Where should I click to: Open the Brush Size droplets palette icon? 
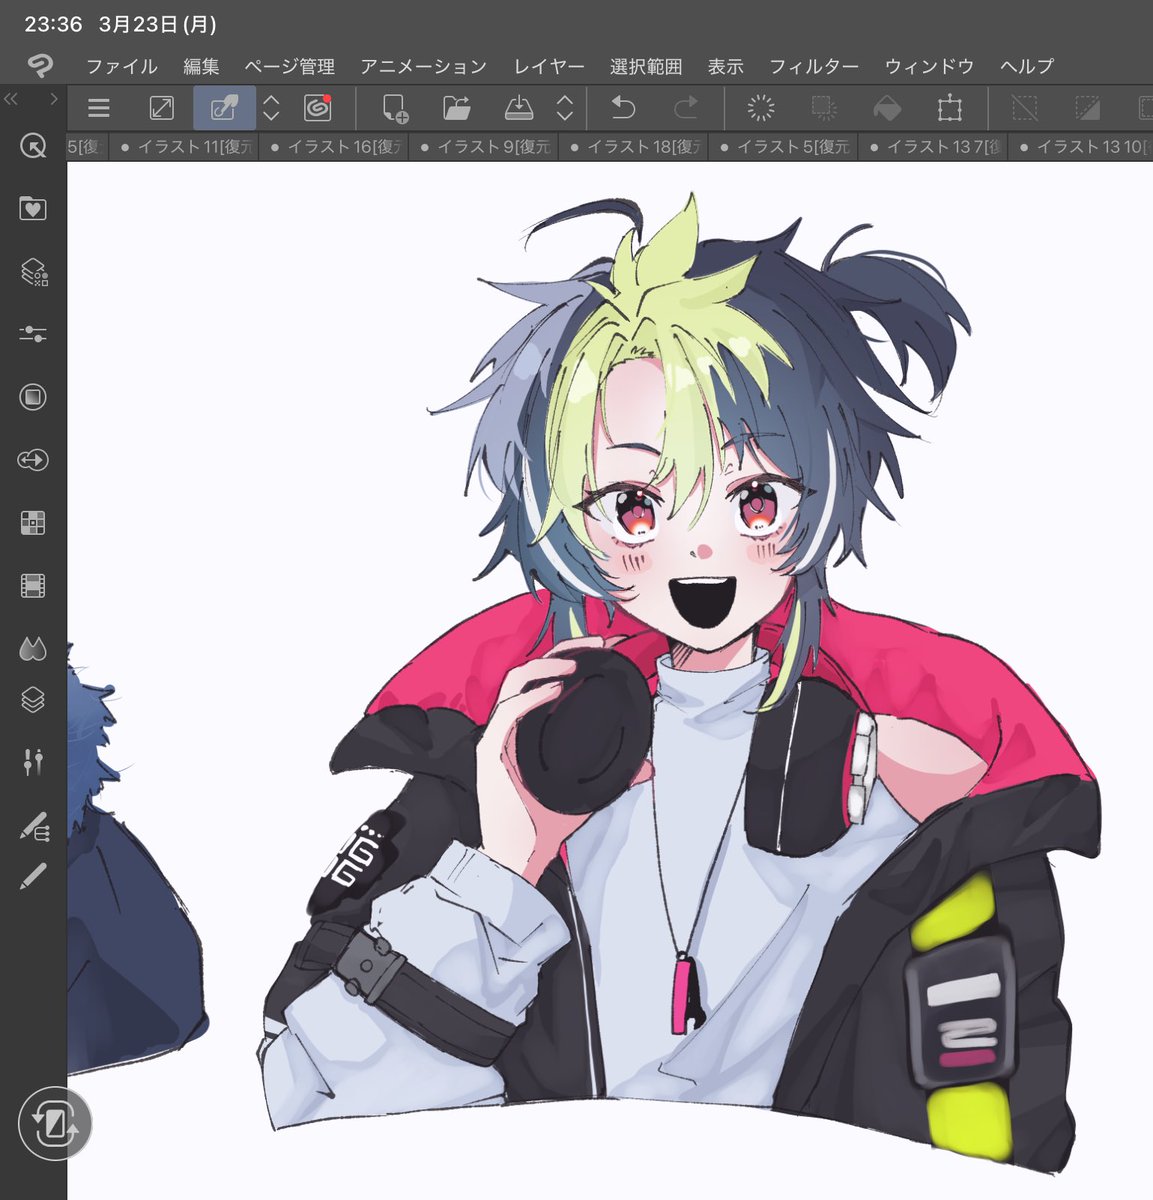coord(33,649)
